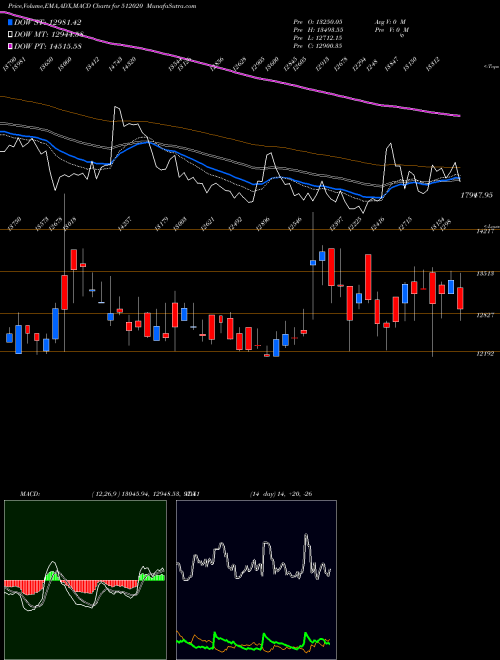Select the 'Pre H:' high value text

coord(319,30)
